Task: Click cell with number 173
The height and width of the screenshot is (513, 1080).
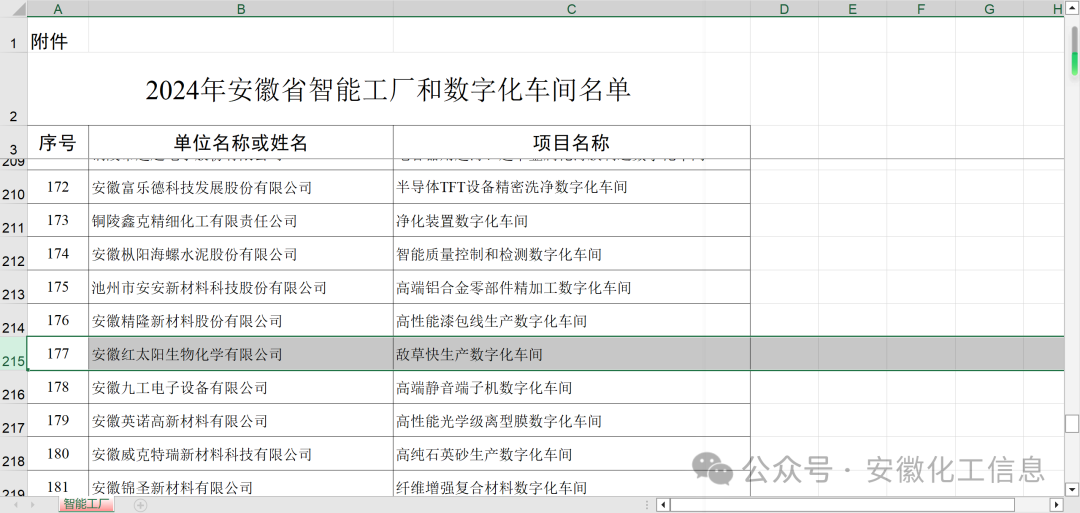Action: [58, 220]
